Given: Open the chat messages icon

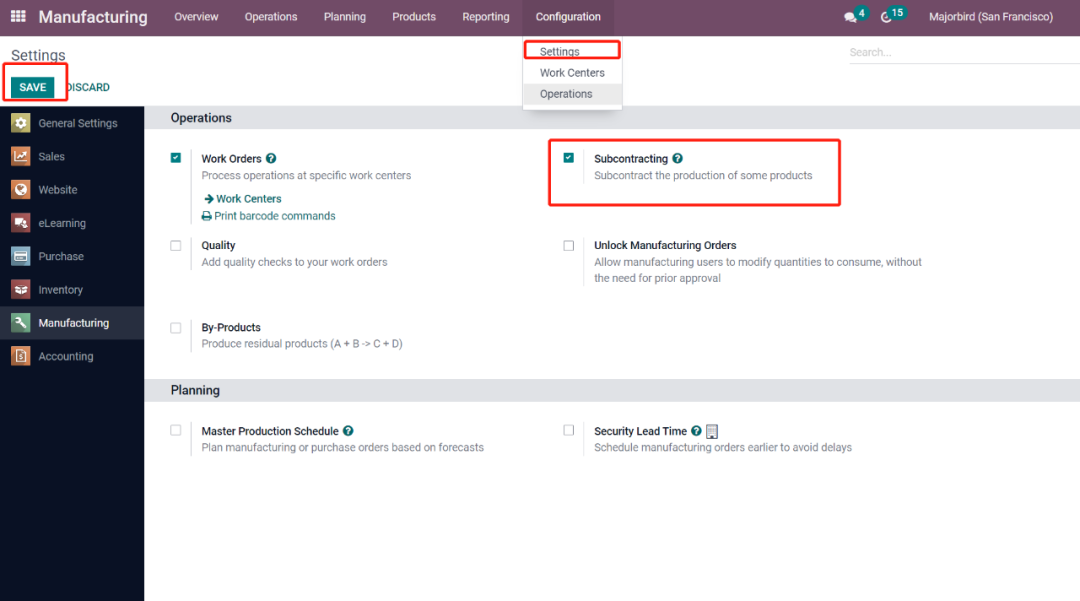Looking at the screenshot, I should pyautogui.click(x=850, y=17).
